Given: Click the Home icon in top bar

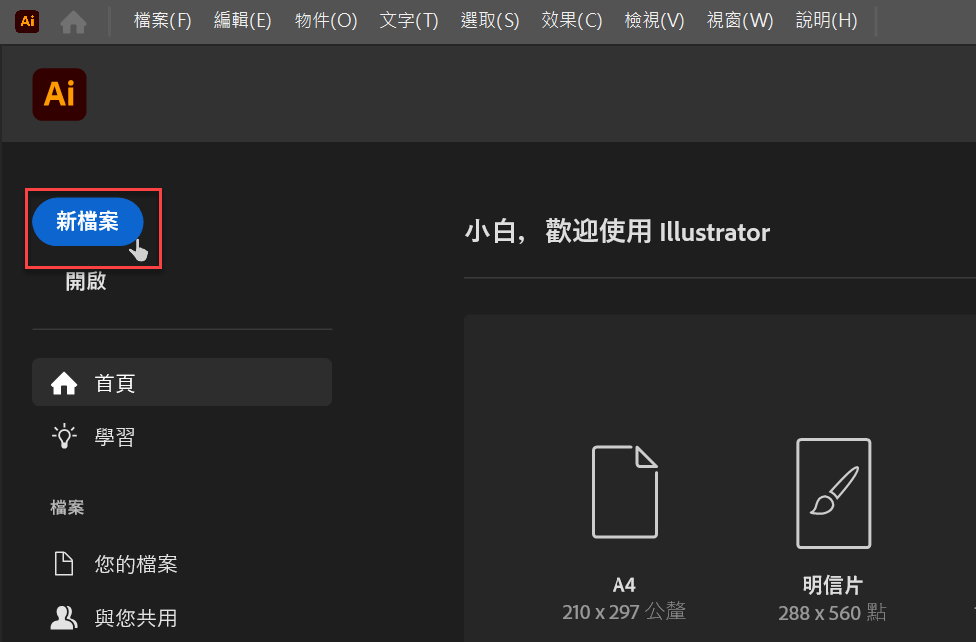Looking at the screenshot, I should click(x=73, y=22).
